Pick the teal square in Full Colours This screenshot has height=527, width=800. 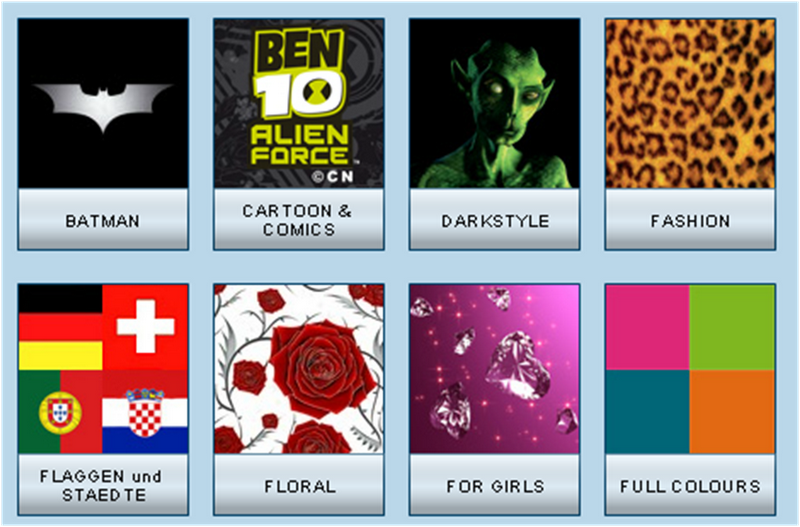647,412
